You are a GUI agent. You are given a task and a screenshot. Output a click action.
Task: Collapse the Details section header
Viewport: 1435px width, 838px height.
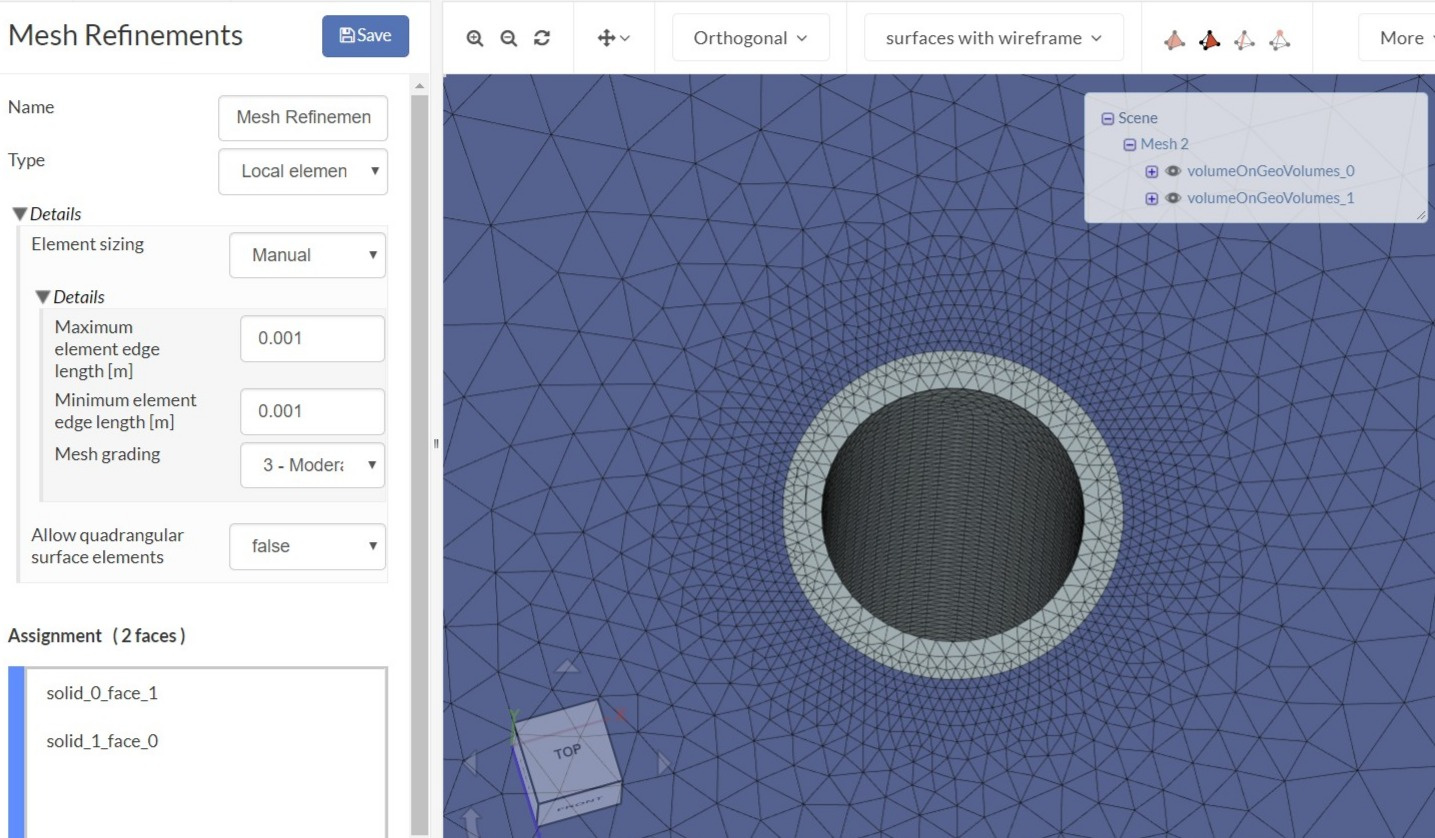47,213
